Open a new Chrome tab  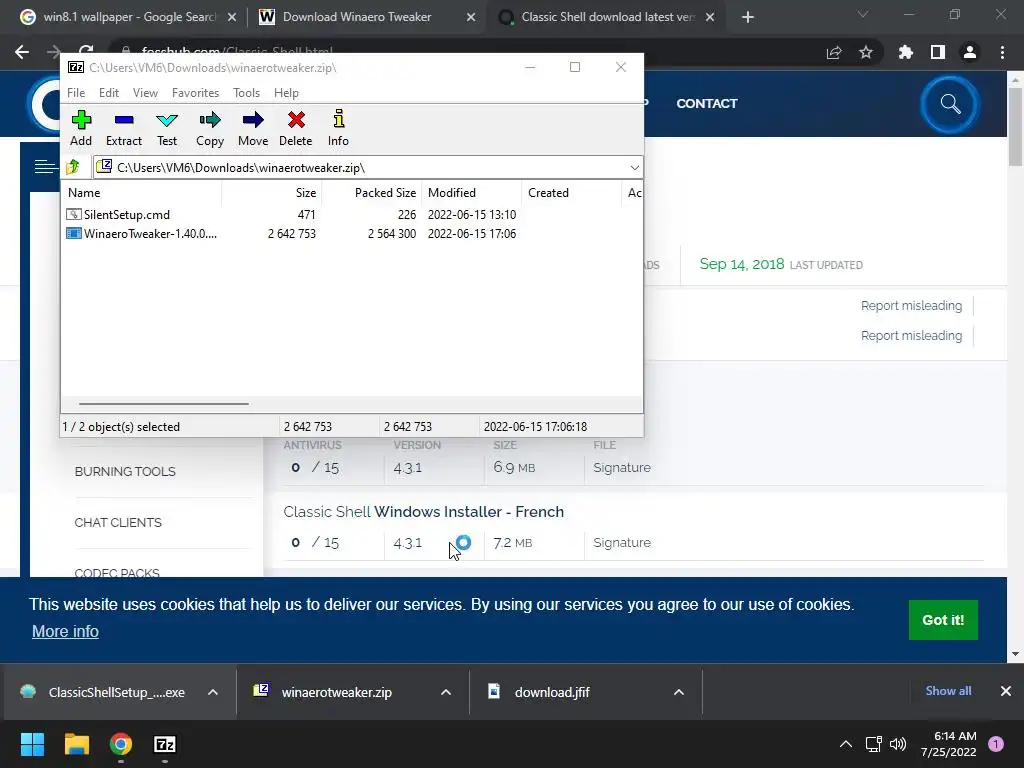748,17
